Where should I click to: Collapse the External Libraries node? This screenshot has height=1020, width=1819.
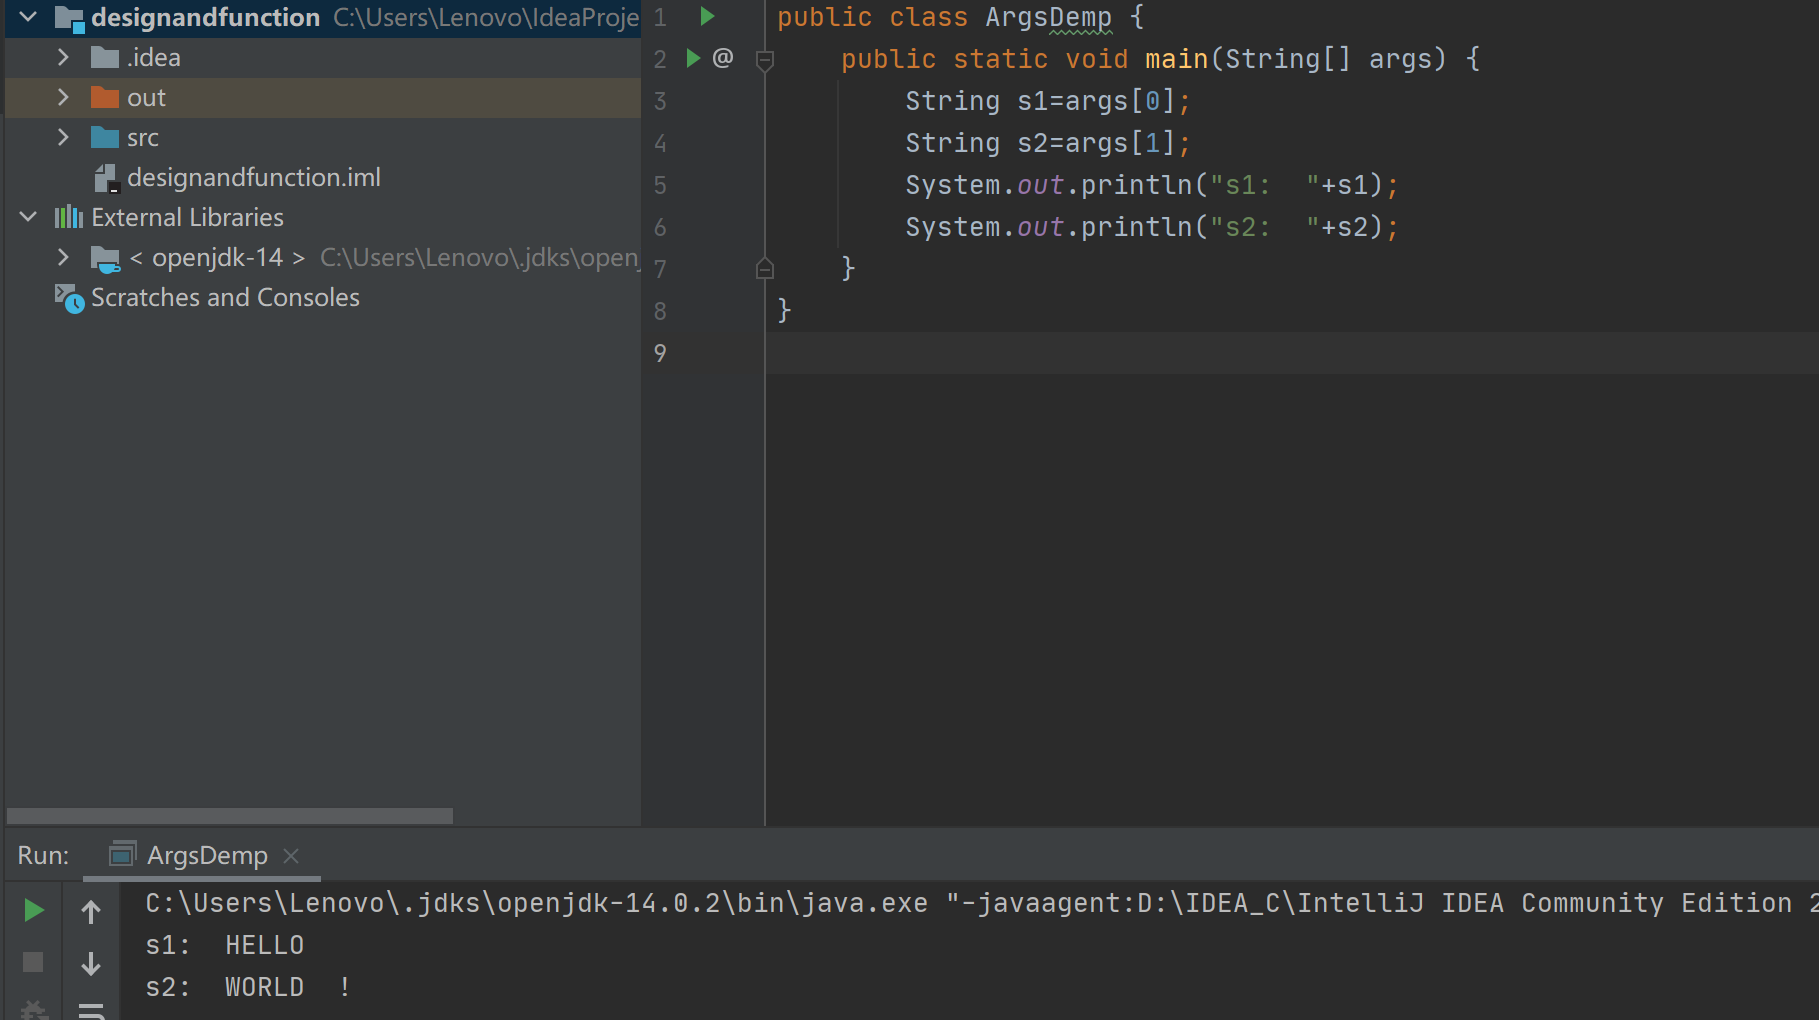[28, 217]
